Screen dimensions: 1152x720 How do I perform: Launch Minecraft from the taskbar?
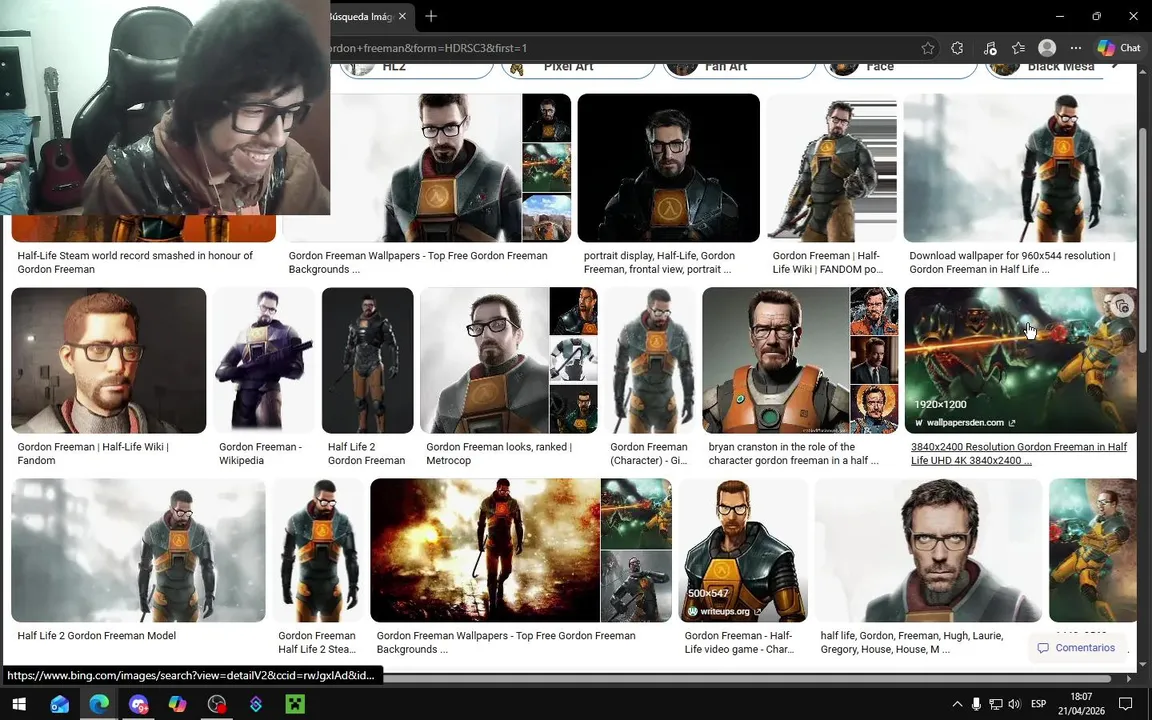(x=295, y=704)
